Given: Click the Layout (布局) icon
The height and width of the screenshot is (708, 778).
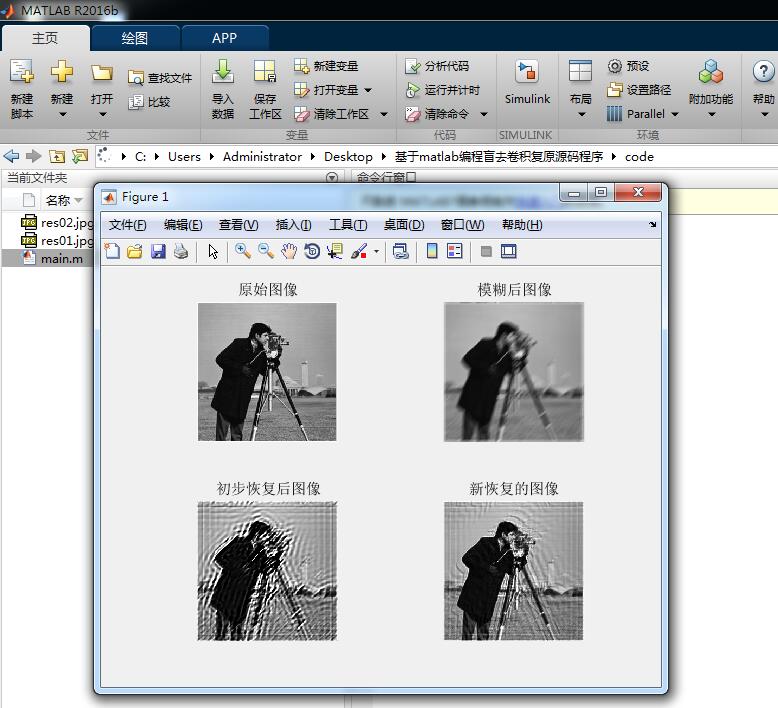Looking at the screenshot, I should [580, 71].
